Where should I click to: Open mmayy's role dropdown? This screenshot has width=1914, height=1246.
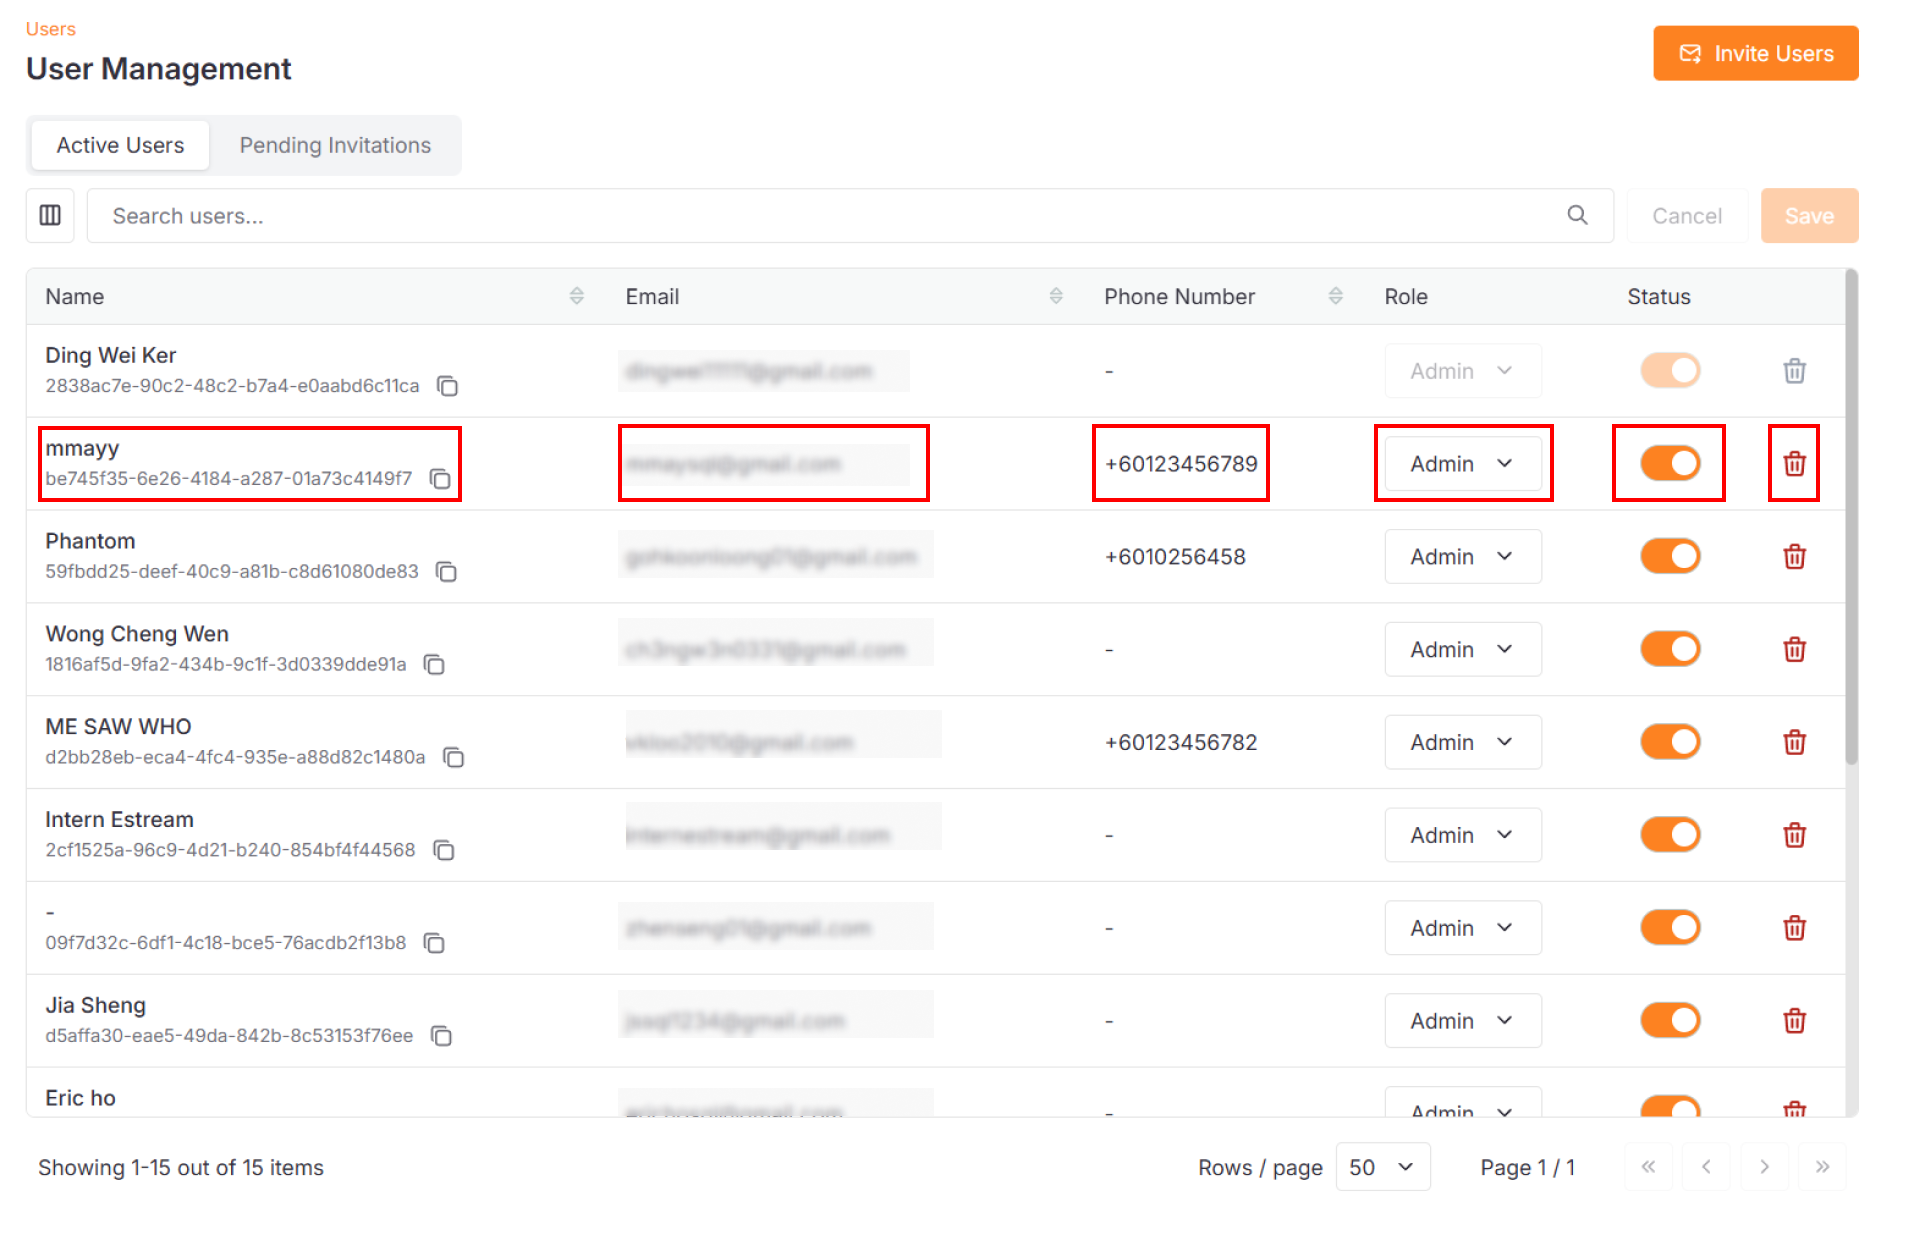[x=1462, y=462]
